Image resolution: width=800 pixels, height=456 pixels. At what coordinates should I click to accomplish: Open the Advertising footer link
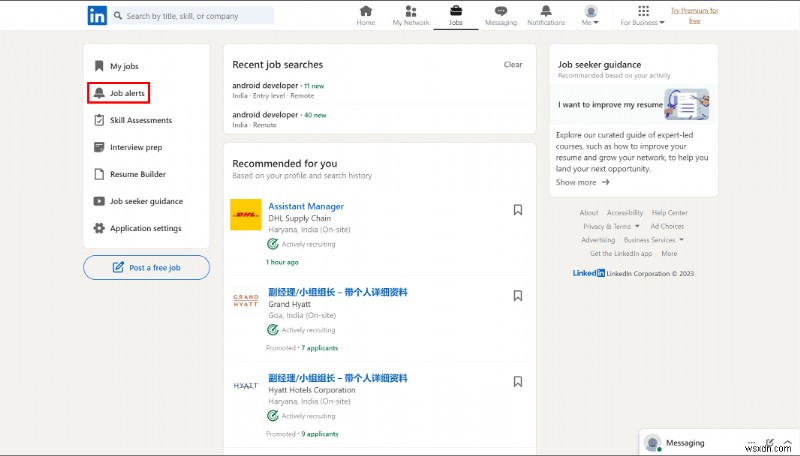coord(598,240)
